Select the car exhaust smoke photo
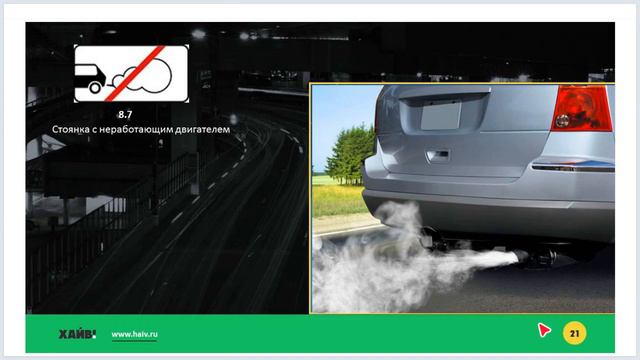The width and height of the screenshot is (640, 360). (462, 198)
